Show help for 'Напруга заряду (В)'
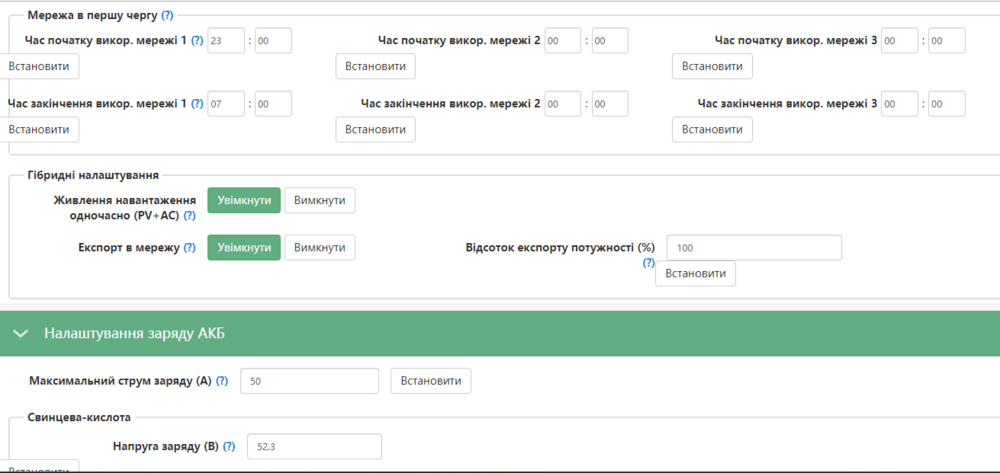This screenshot has width=1000, height=473. (229, 446)
